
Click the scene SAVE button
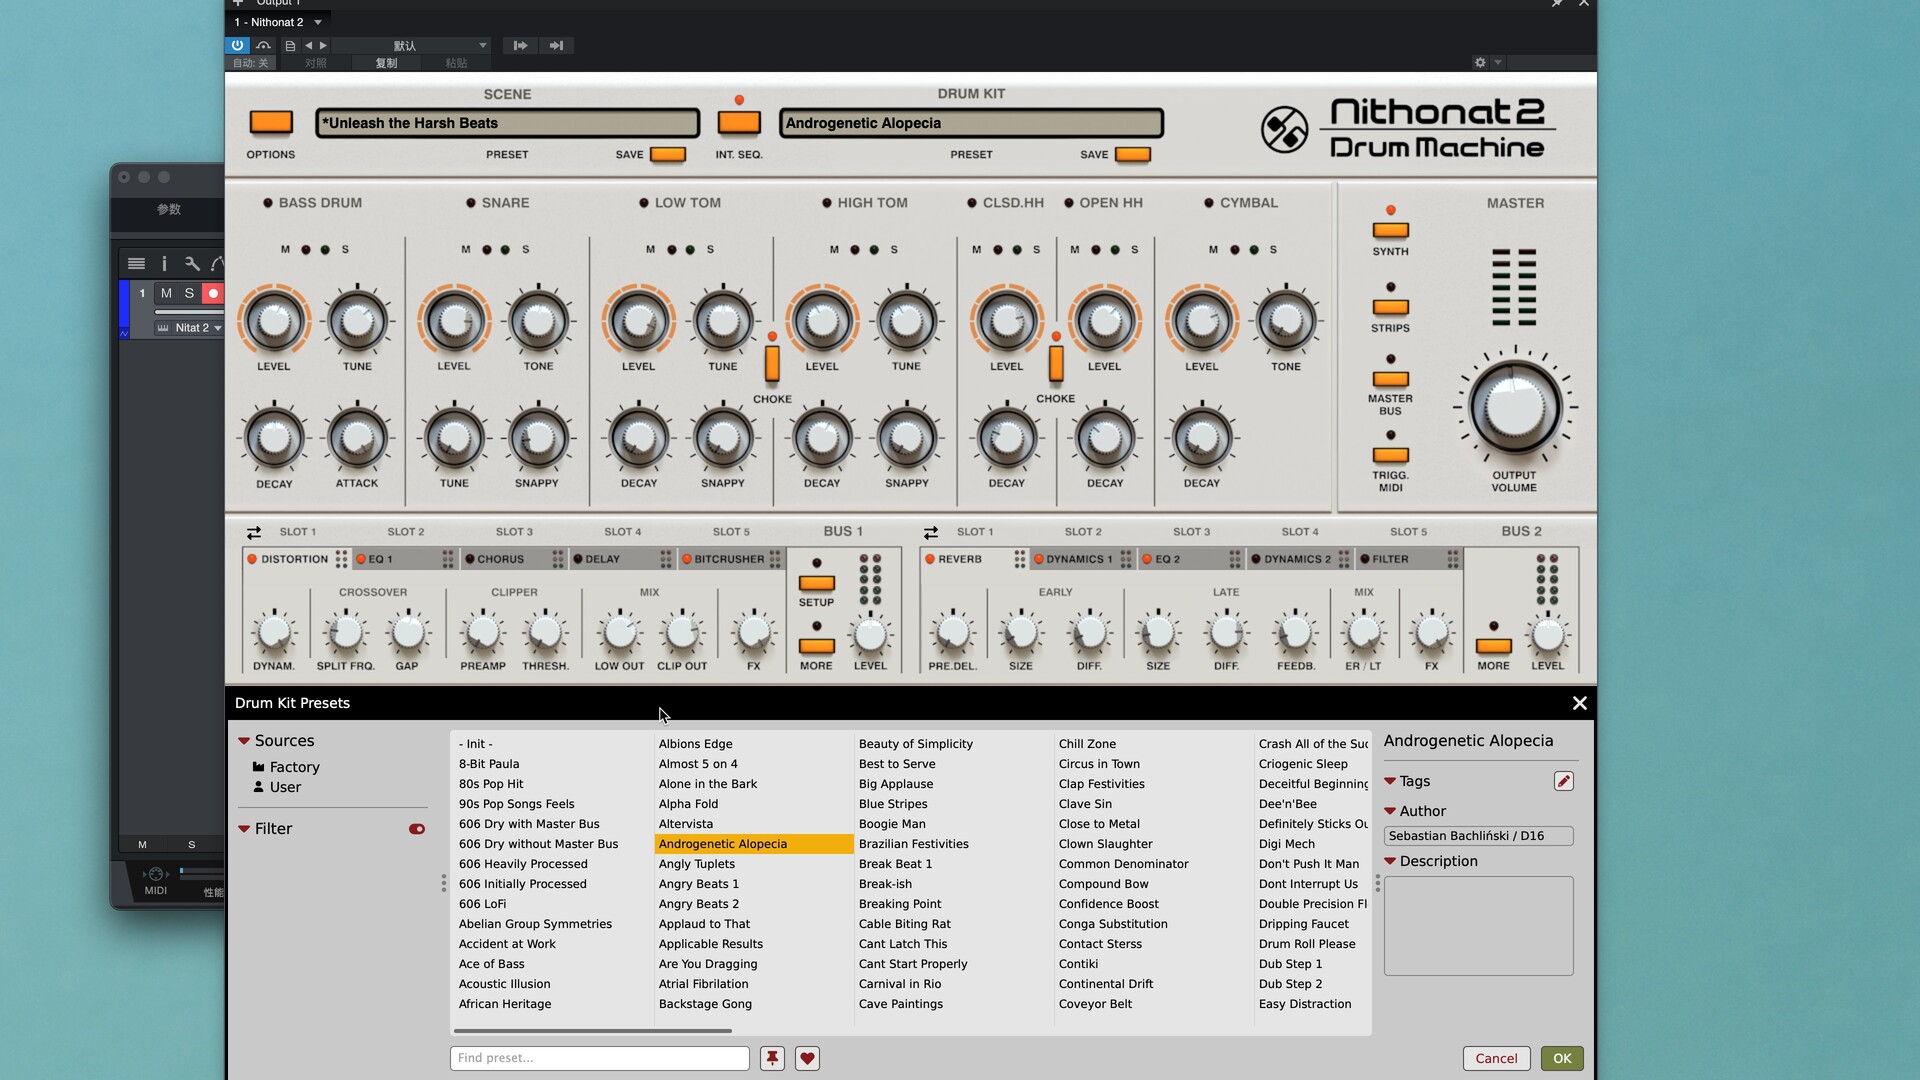point(668,155)
